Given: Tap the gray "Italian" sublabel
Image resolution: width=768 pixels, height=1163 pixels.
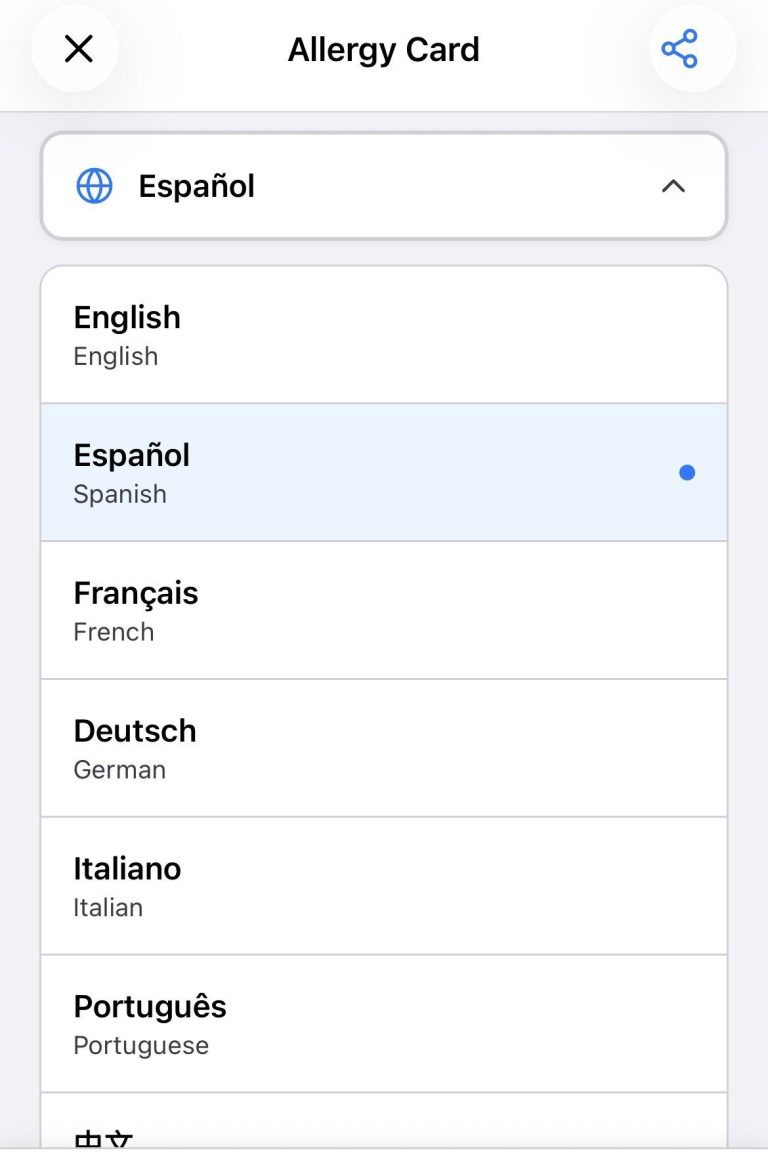Looking at the screenshot, I should 108,908.
